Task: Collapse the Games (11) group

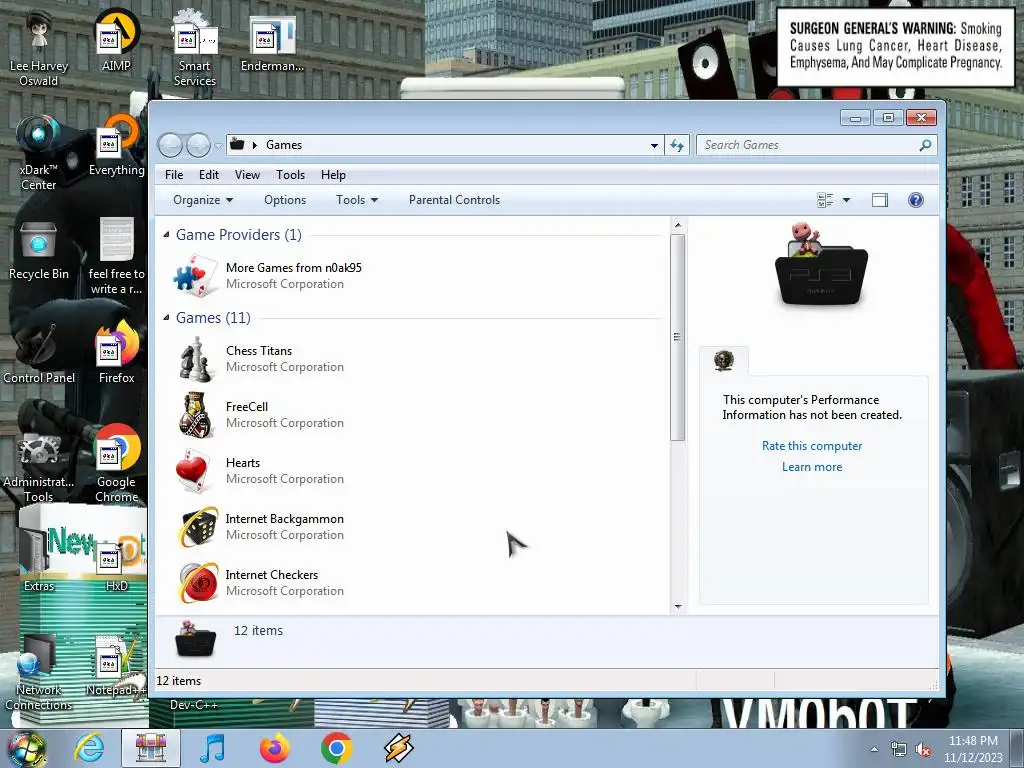Action: 167,317
